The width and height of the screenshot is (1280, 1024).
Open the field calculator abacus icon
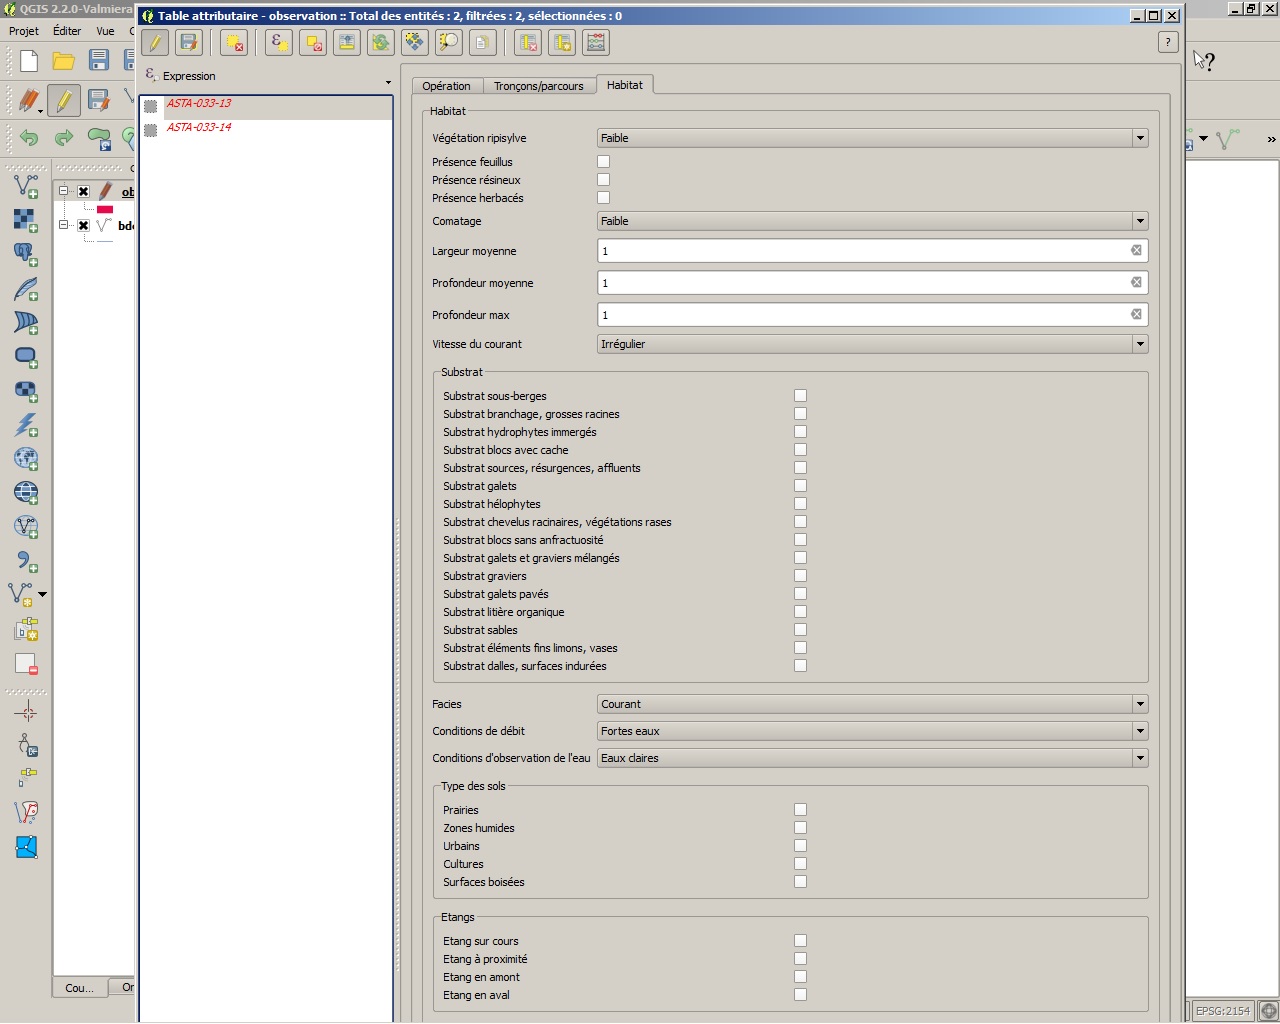[x=596, y=43]
